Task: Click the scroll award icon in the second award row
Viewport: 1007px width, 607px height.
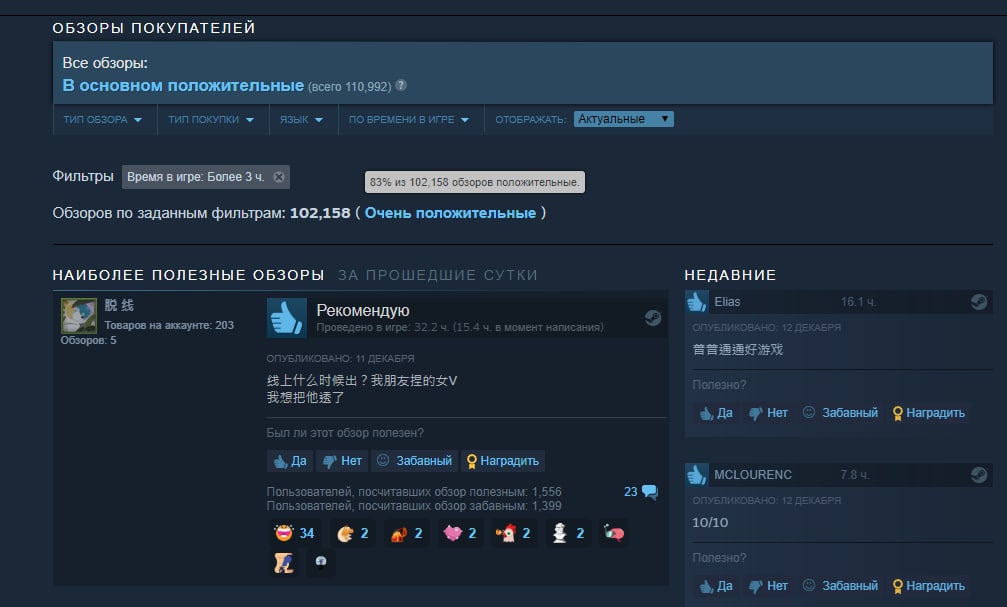Action: (x=284, y=563)
